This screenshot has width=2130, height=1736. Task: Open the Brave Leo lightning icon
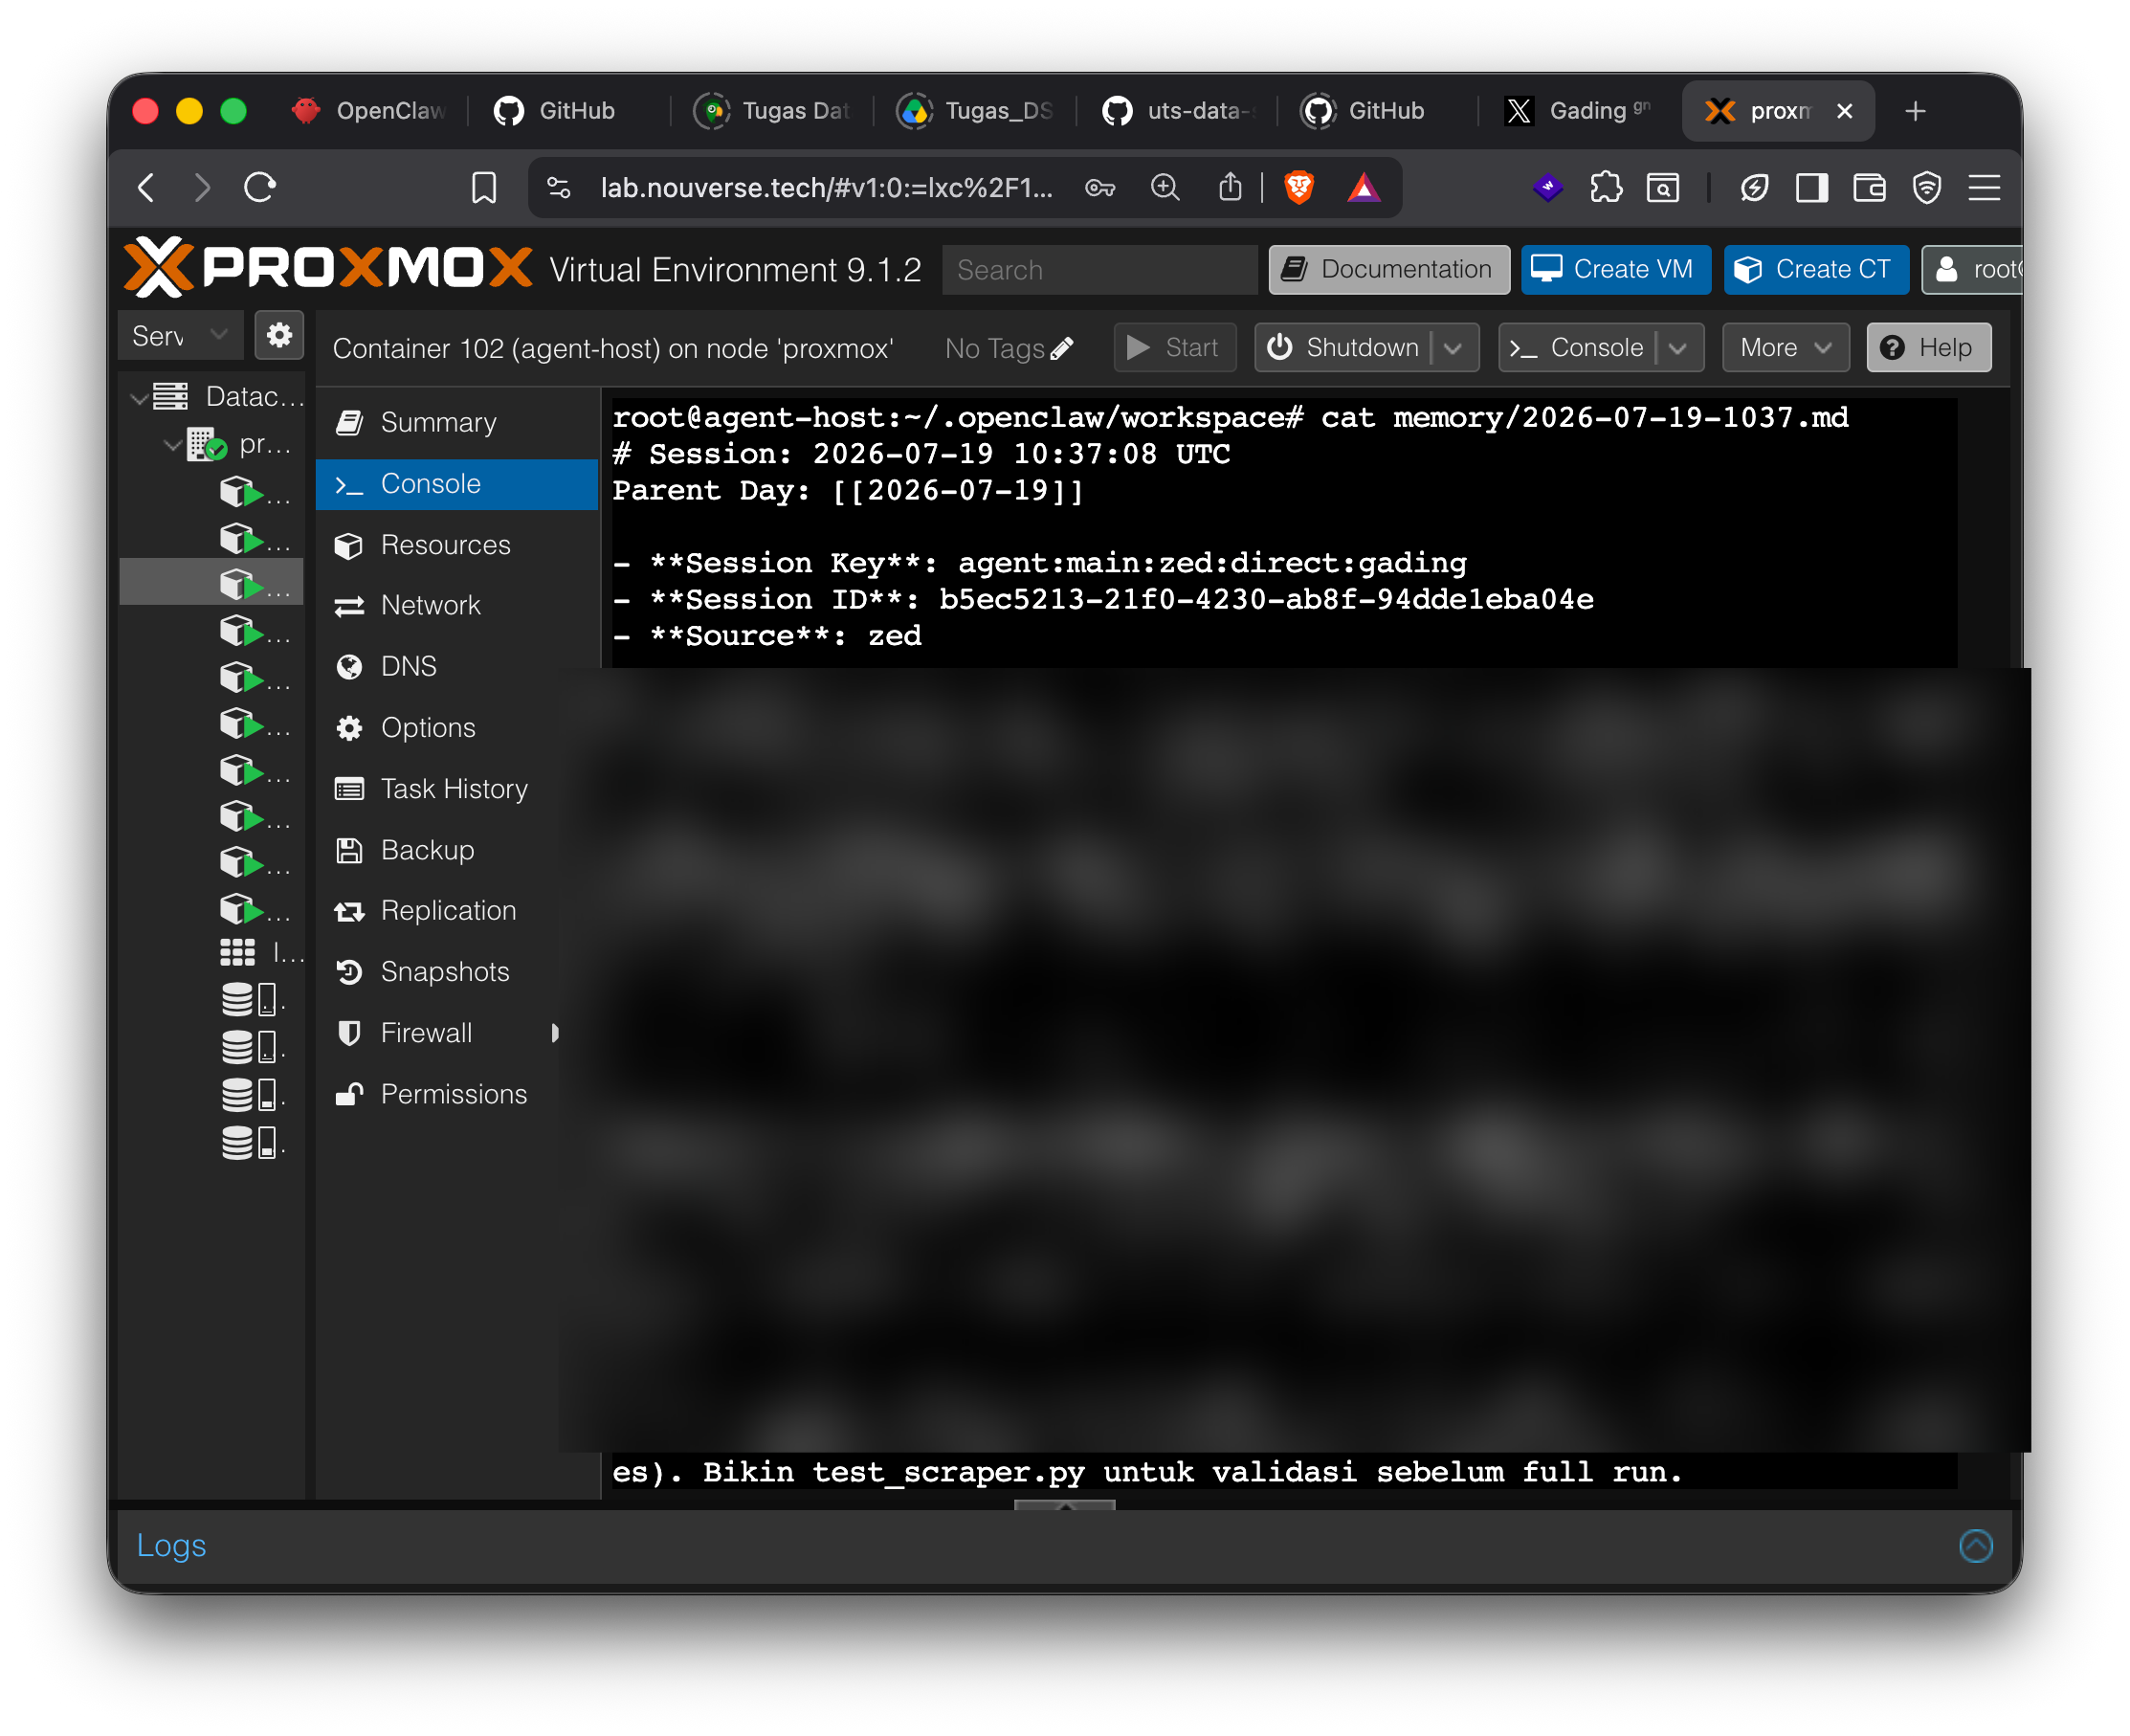point(1754,187)
